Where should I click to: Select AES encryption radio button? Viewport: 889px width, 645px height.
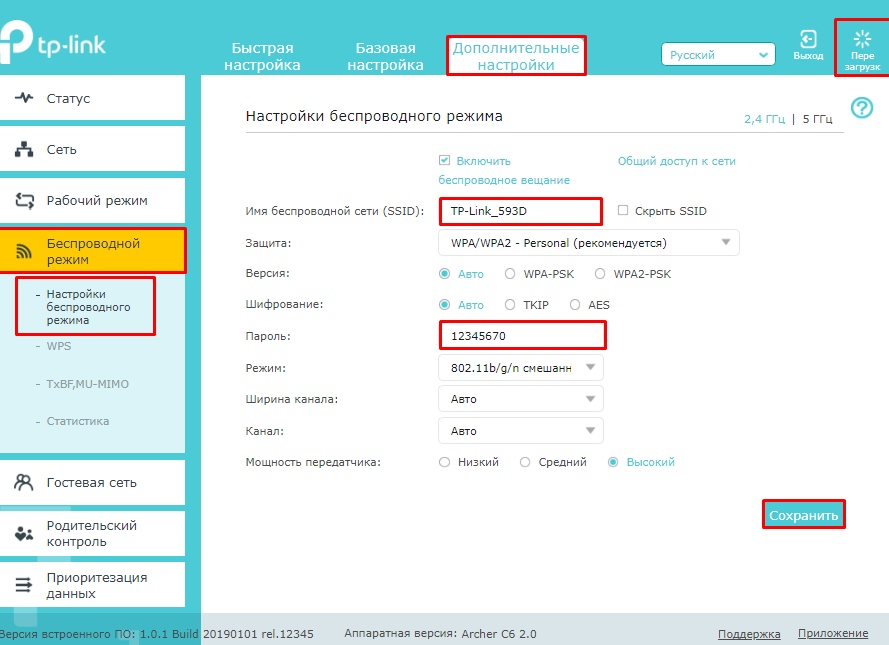575,305
